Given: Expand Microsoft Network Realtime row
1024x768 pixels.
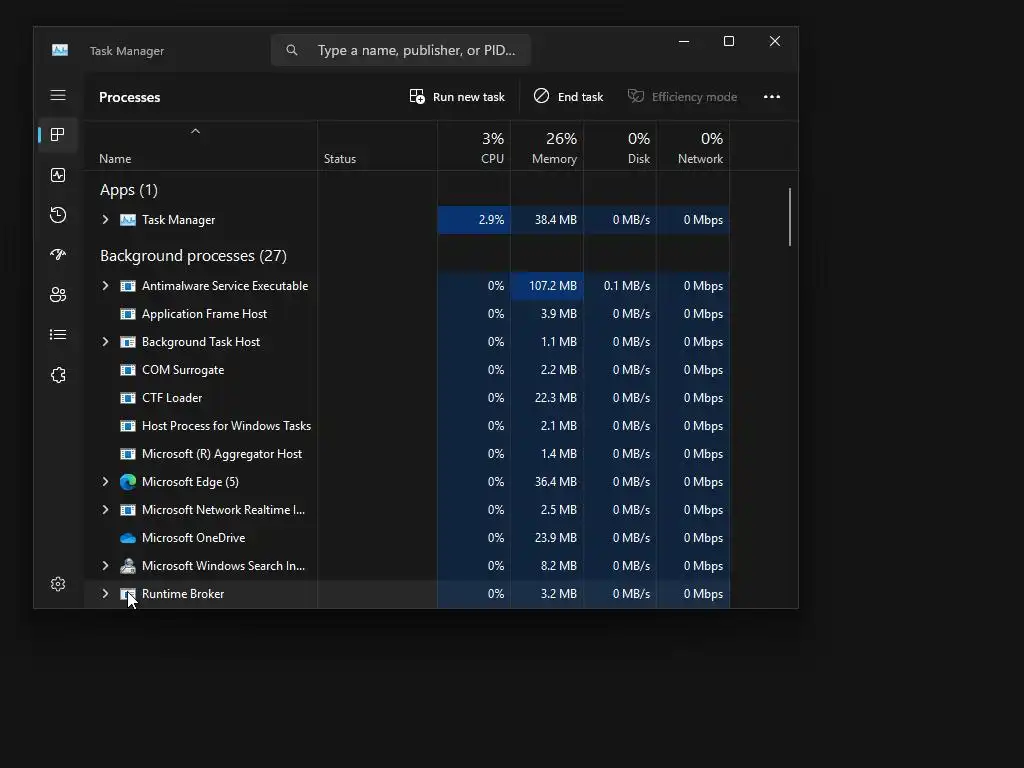Looking at the screenshot, I should [105, 509].
